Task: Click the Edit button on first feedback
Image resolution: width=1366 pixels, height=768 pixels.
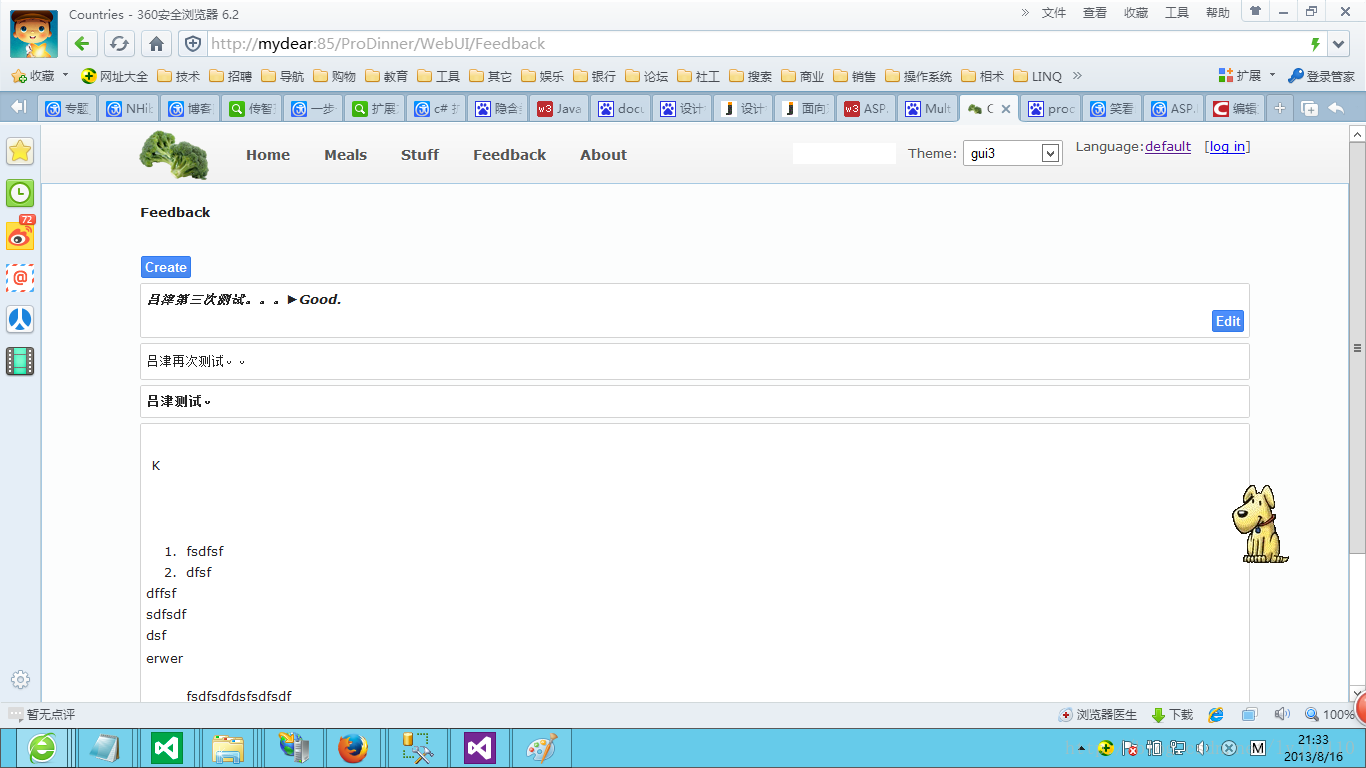Action: click(x=1228, y=321)
